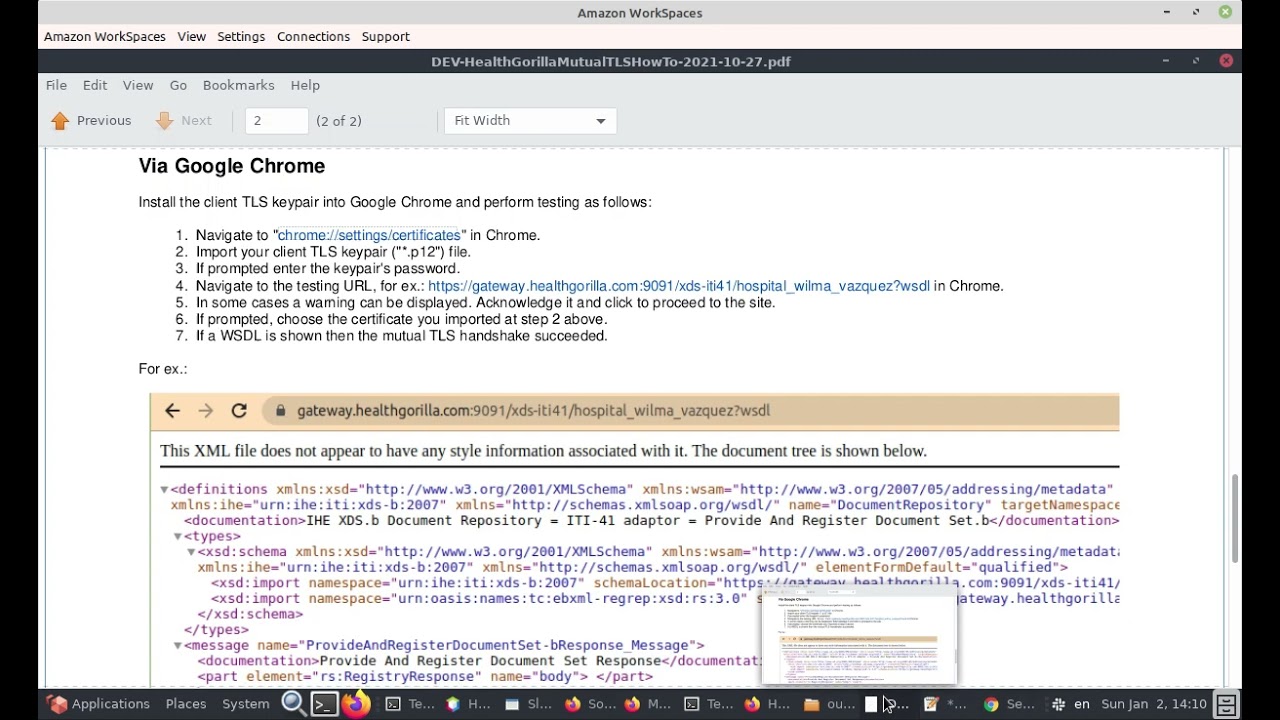Open the File menu of the PDF viewer
The image size is (1280, 720).
(56, 86)
